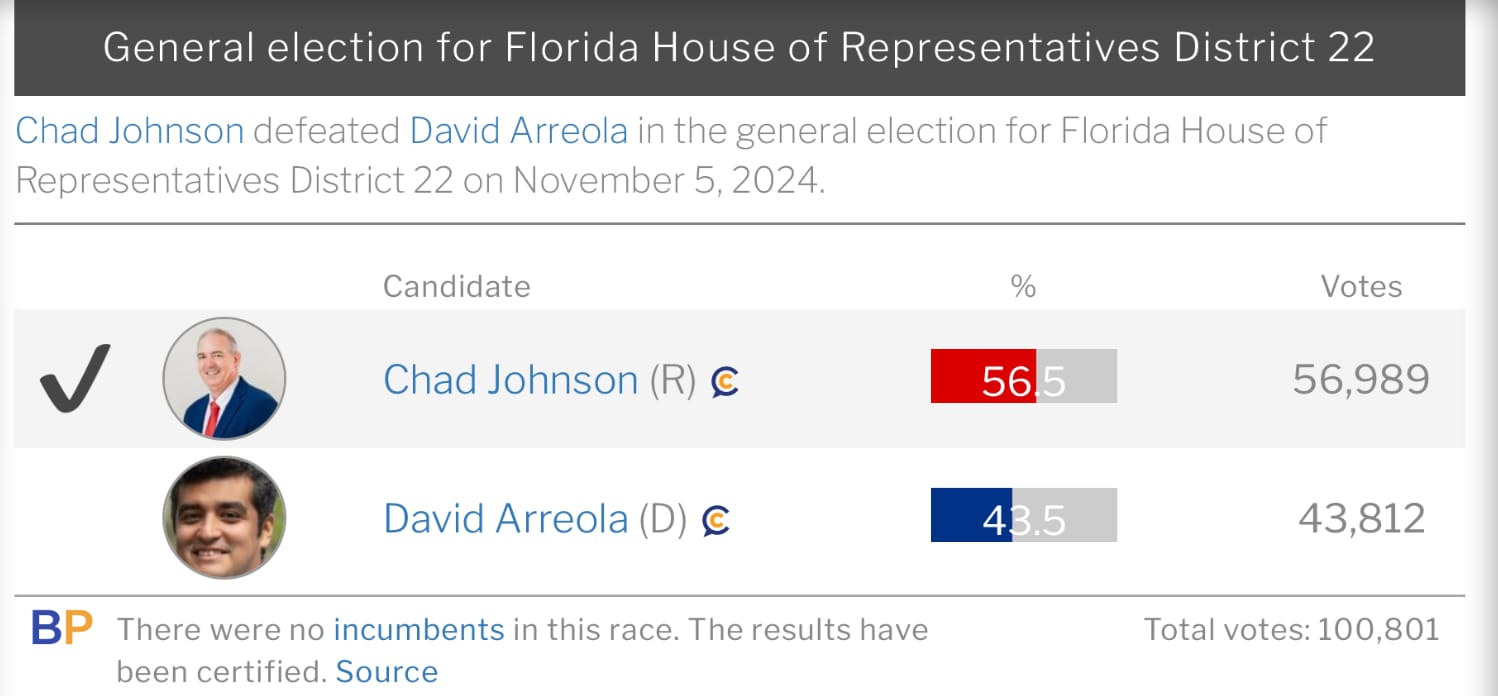
Task: Follow the incumbents link in the footer note
Action: point(419,629)
